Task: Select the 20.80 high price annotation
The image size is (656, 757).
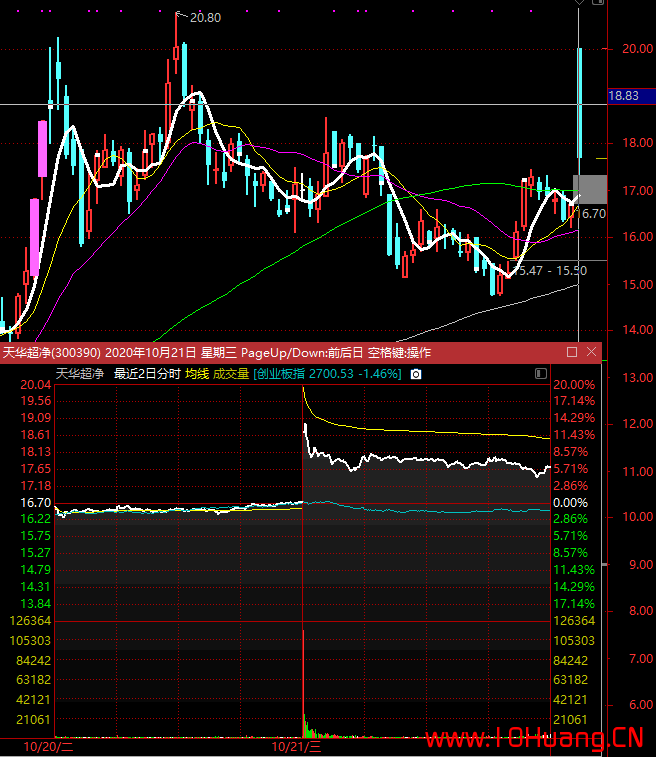Action: [x=205, y=18]
